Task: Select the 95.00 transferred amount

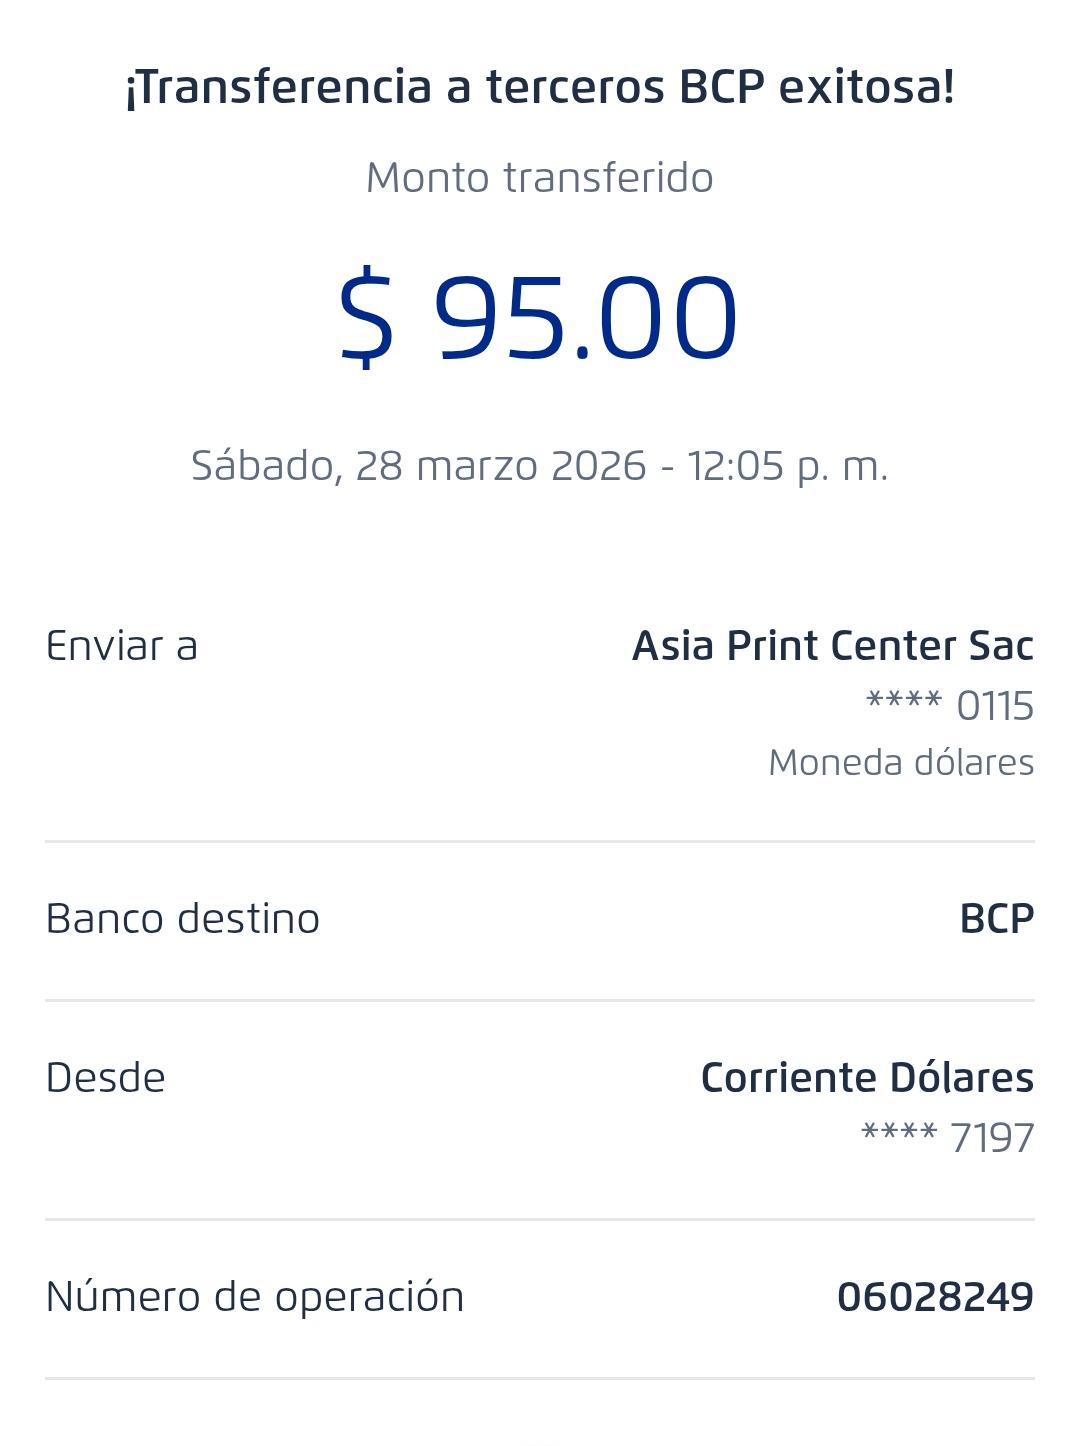Action: [x=585, y=319]
